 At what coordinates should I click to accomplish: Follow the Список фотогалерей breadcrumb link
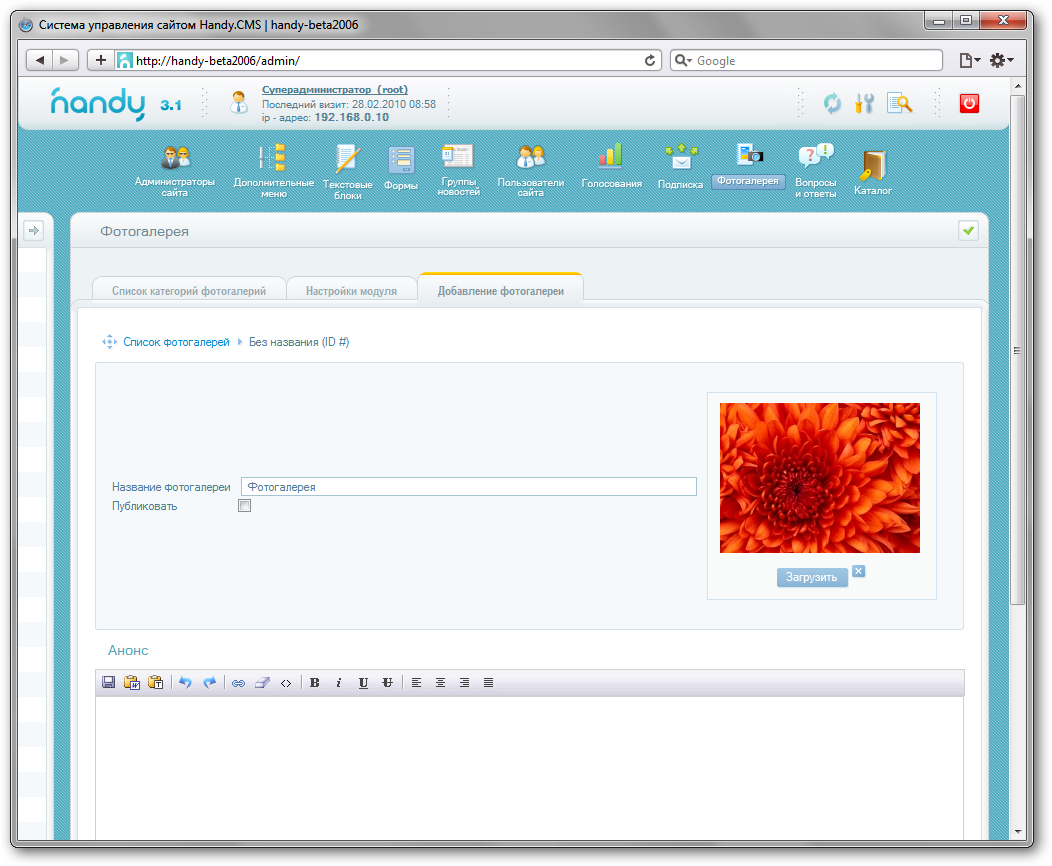point(176,342)
